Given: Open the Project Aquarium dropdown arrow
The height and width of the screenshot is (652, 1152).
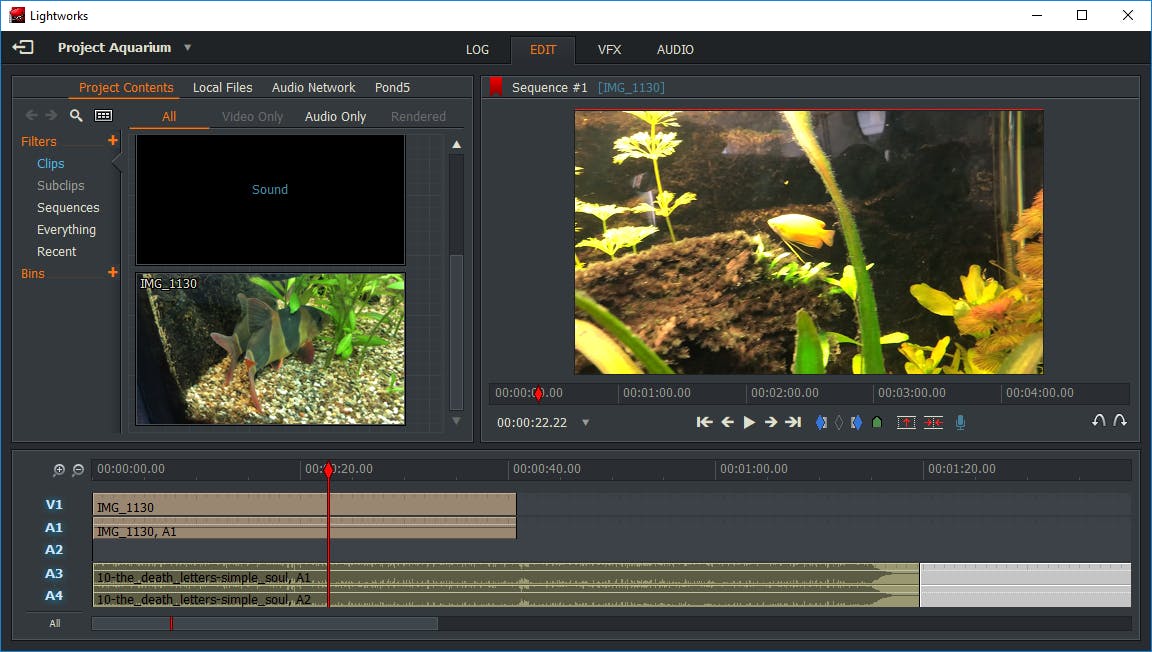Looking at the screenshot, I should (187, 48).
